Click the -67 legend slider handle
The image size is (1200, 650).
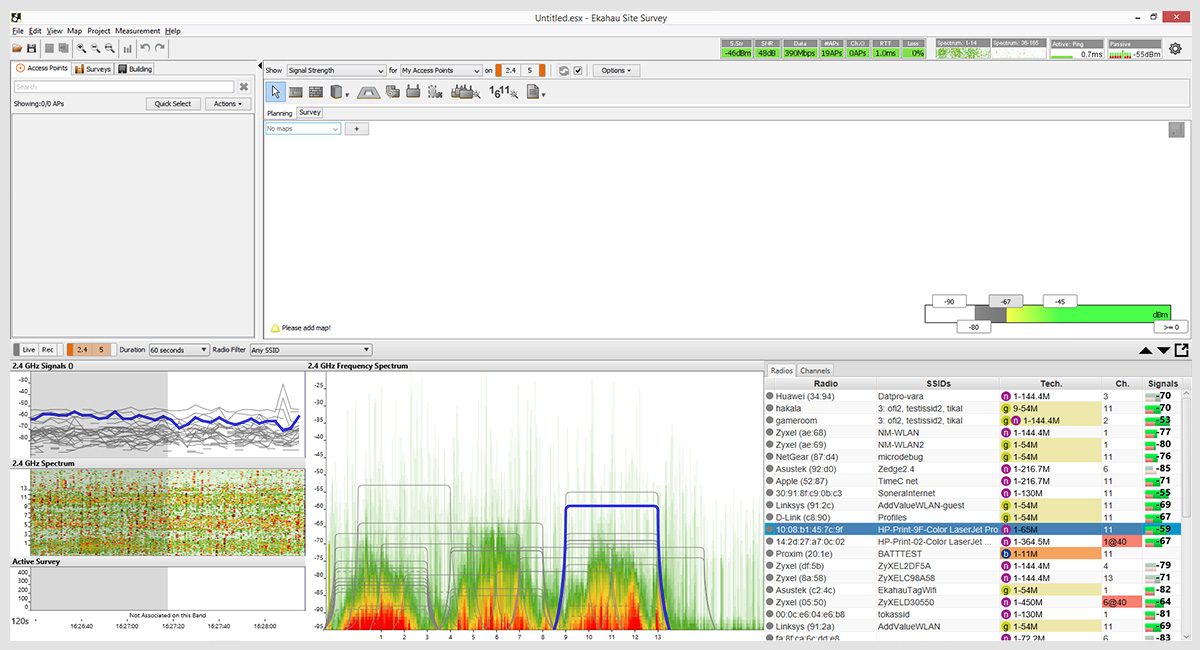click(x=1007, y=301)
